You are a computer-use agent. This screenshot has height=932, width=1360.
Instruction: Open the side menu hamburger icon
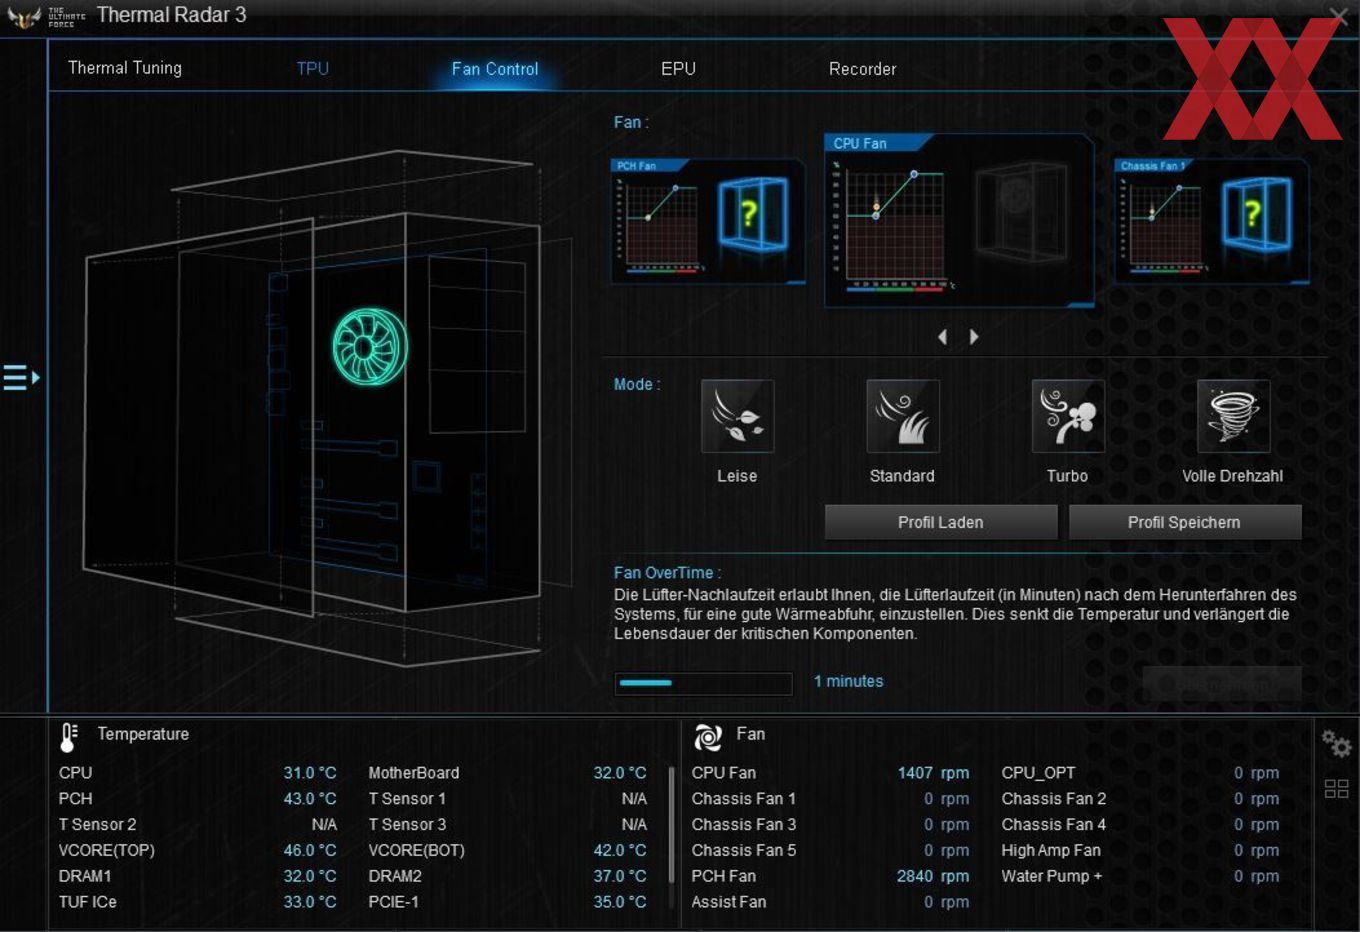click(21, 378)
